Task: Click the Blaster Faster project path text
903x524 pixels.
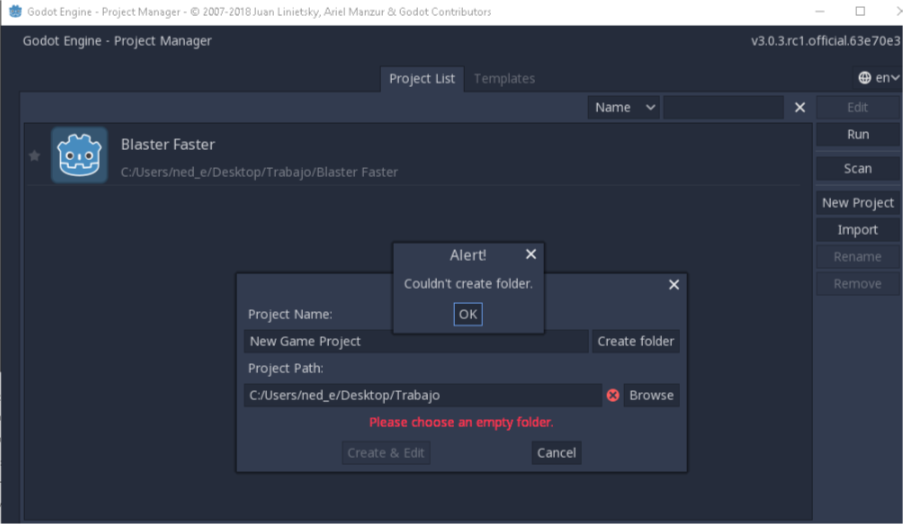Action: 259,172
